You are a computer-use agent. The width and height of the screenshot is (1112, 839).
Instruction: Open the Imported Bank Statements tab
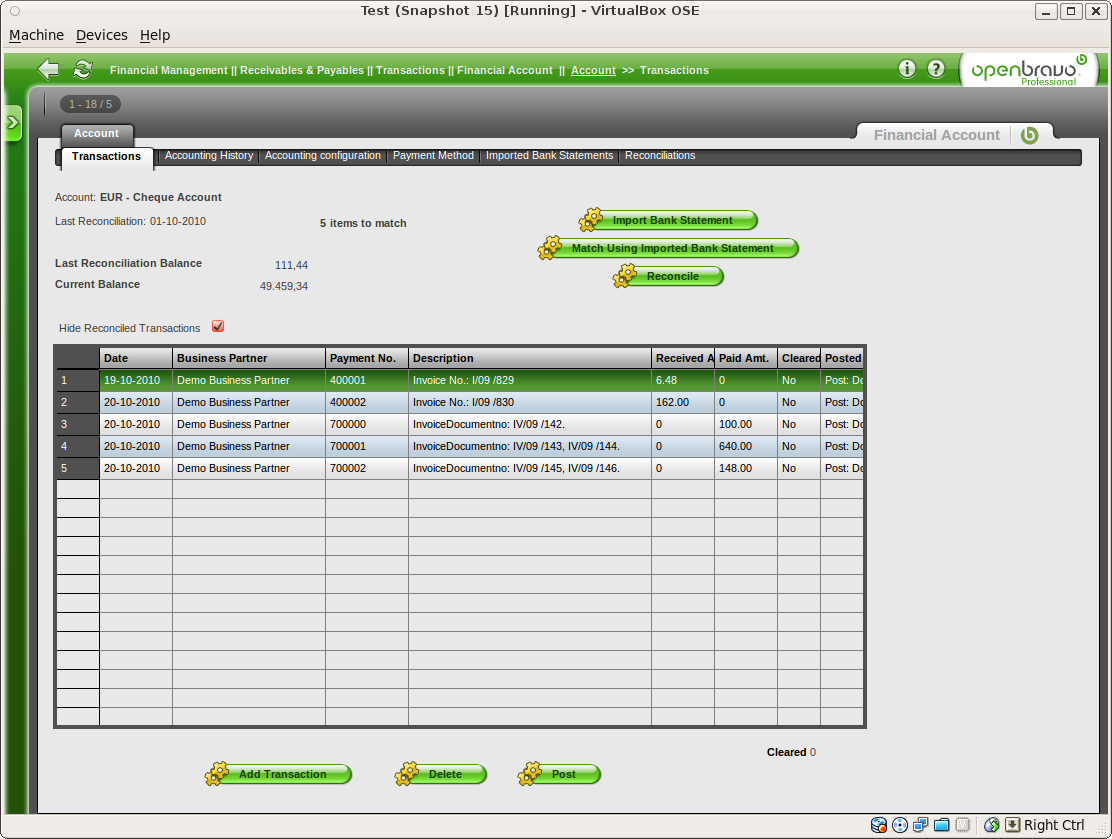coord(549,156)
